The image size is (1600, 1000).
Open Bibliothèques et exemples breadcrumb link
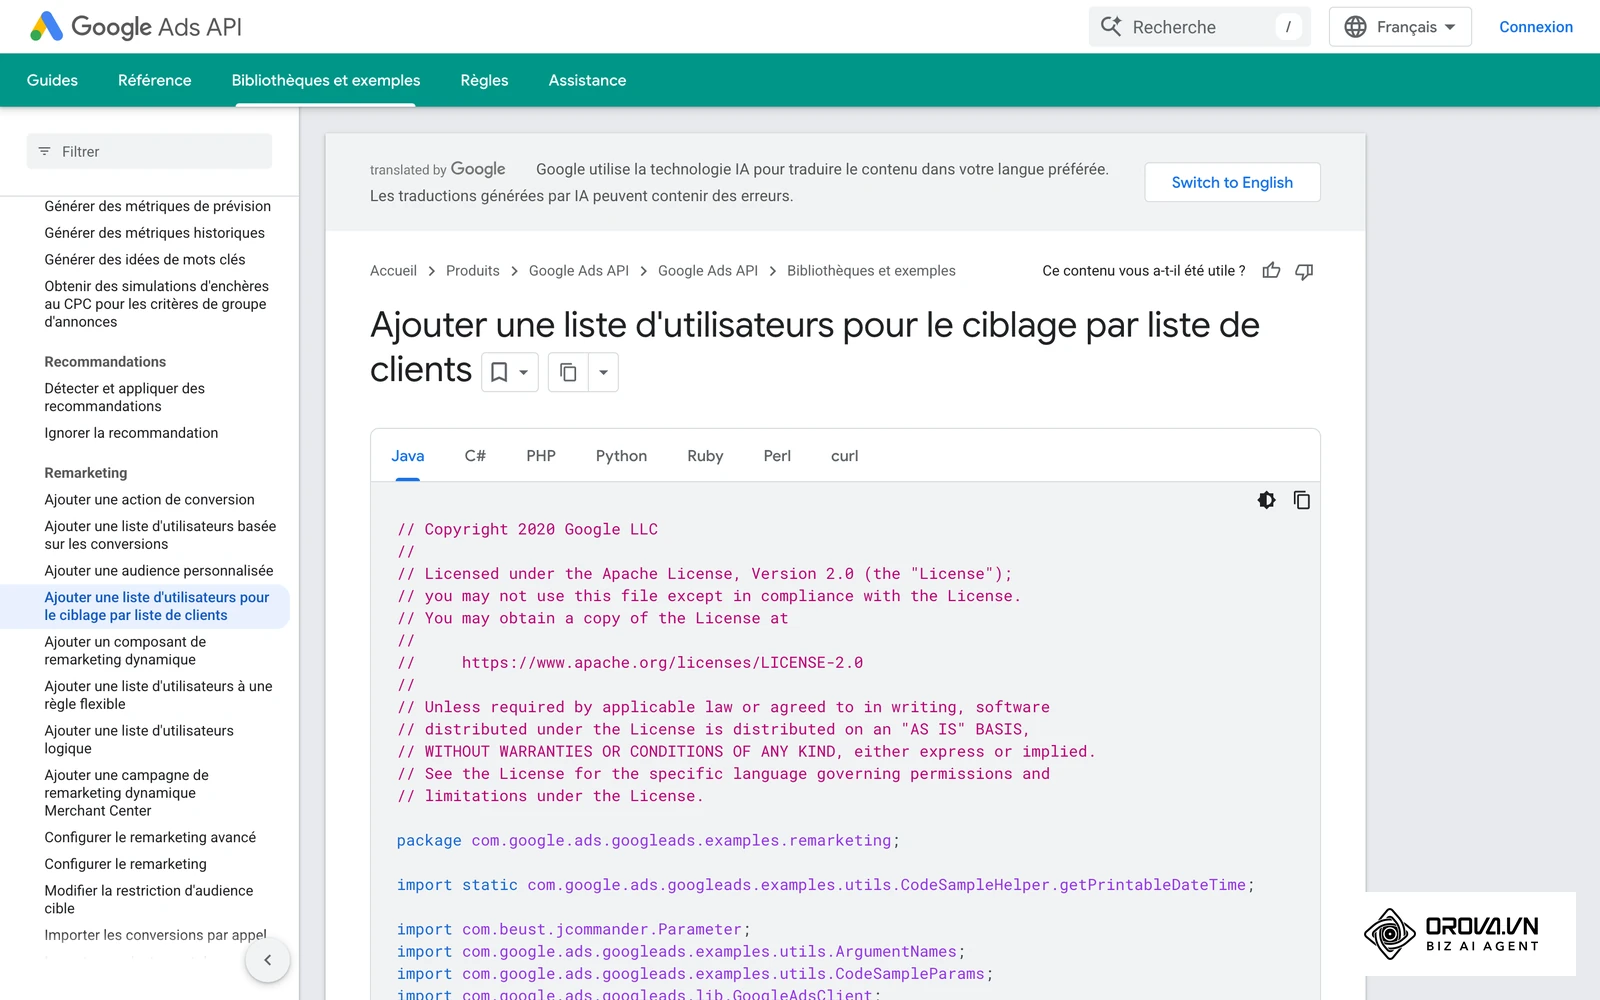tap(871, 271)
